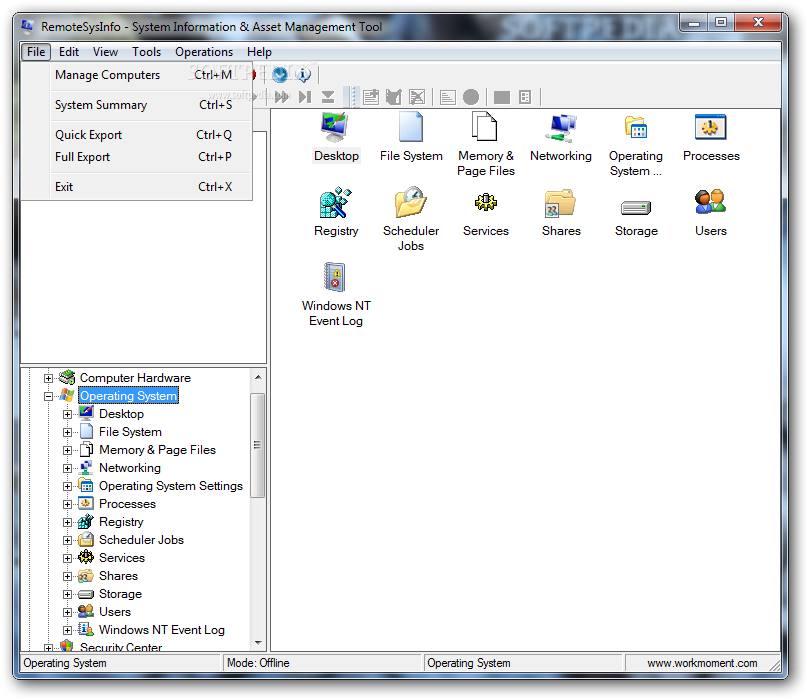Expand the Desktop tree node

pyautogui.click(x=67, y=414)
